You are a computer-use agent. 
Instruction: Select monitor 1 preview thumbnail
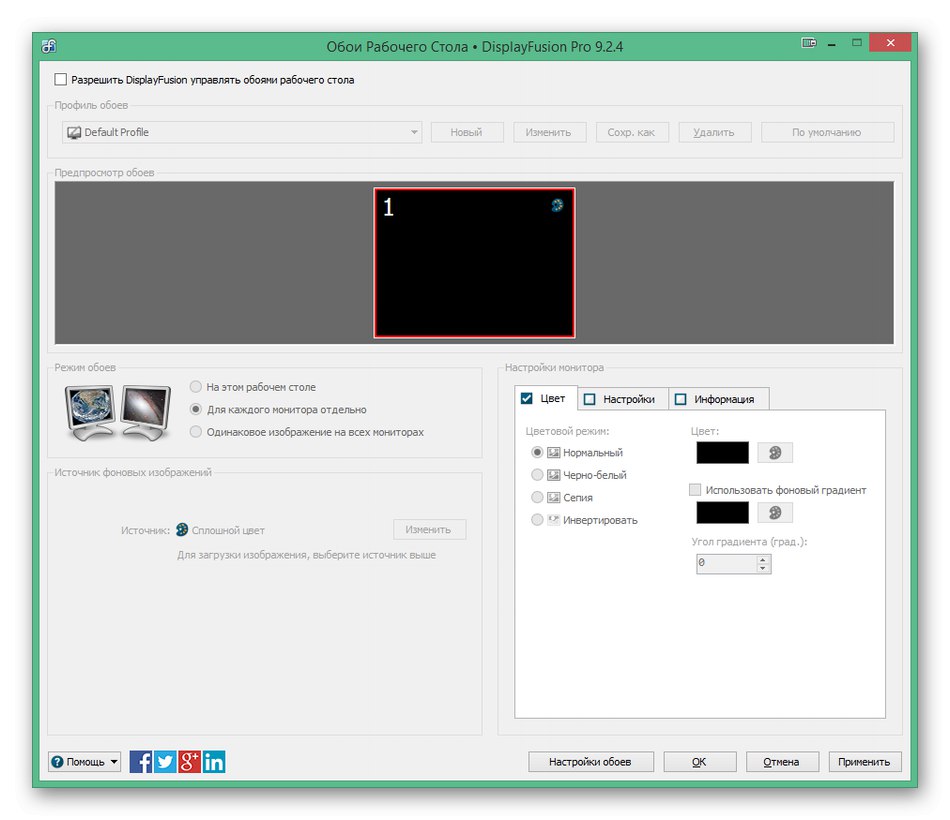[474, 262]
